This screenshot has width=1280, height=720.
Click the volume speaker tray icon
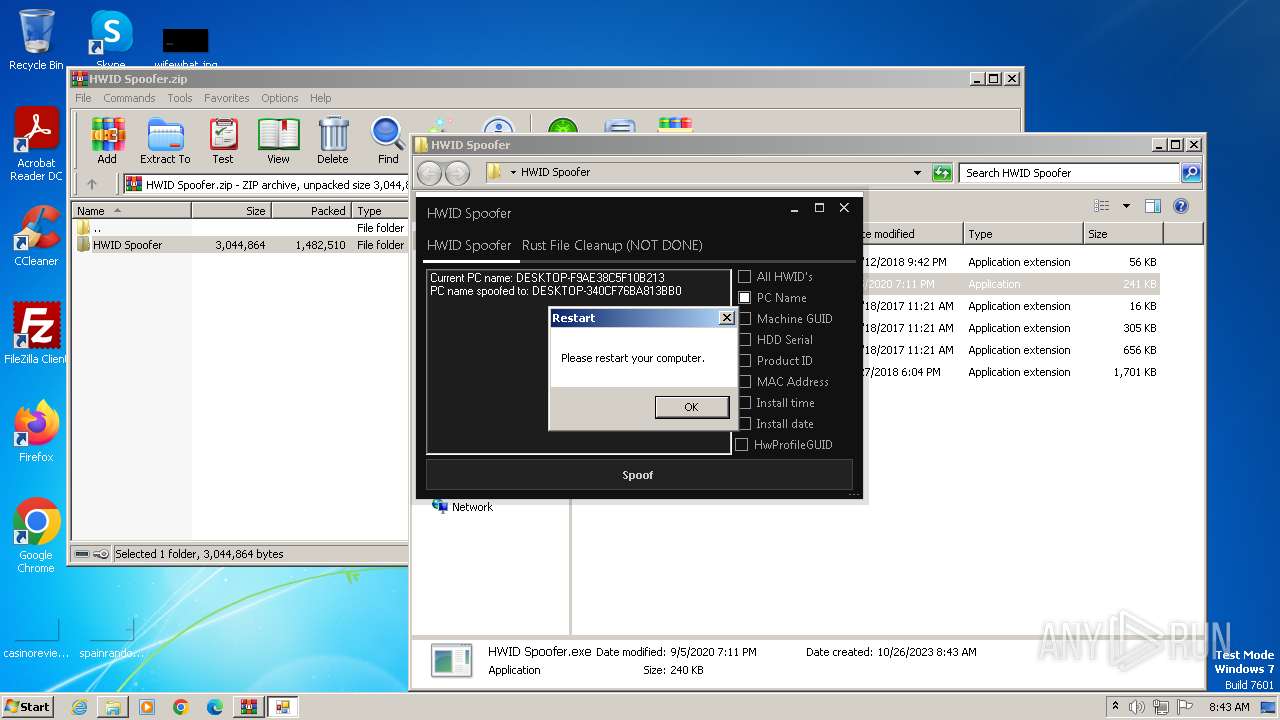click(x=1137, y=707)
